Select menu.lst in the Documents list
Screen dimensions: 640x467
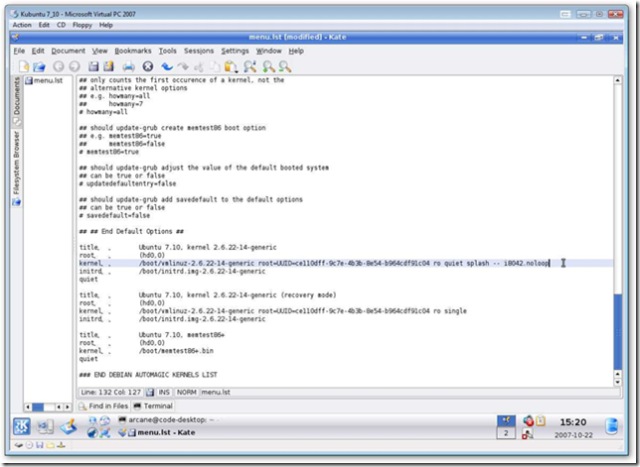pos(47,80)
